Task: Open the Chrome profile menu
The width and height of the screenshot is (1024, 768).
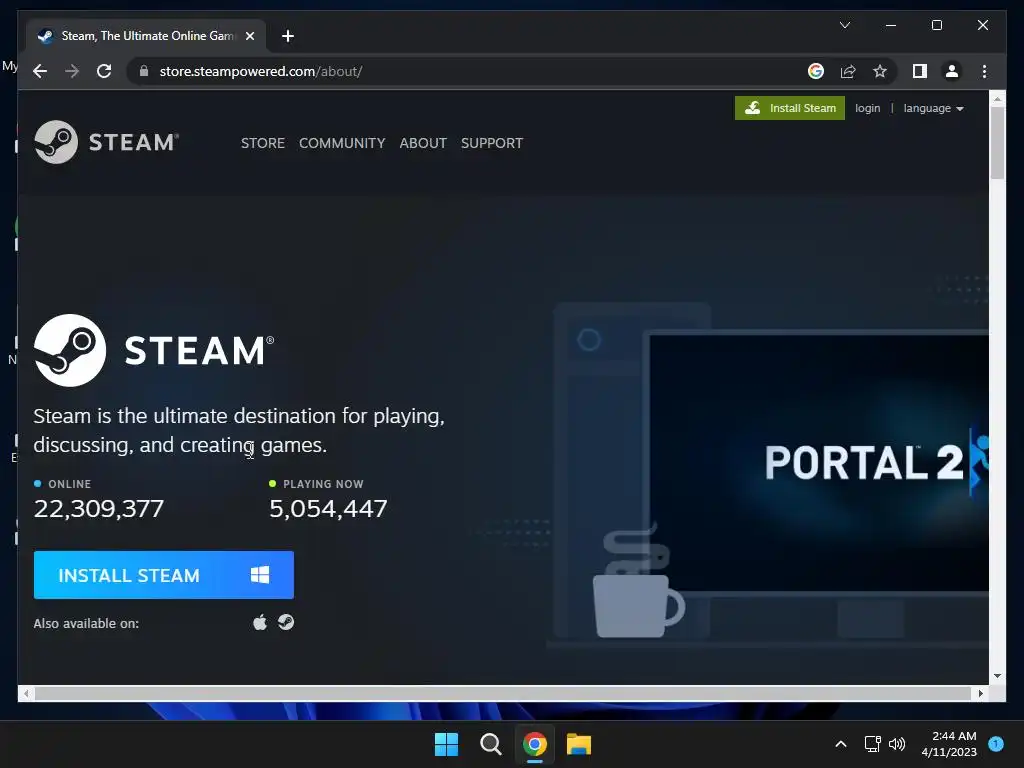Action: (952, 71)
